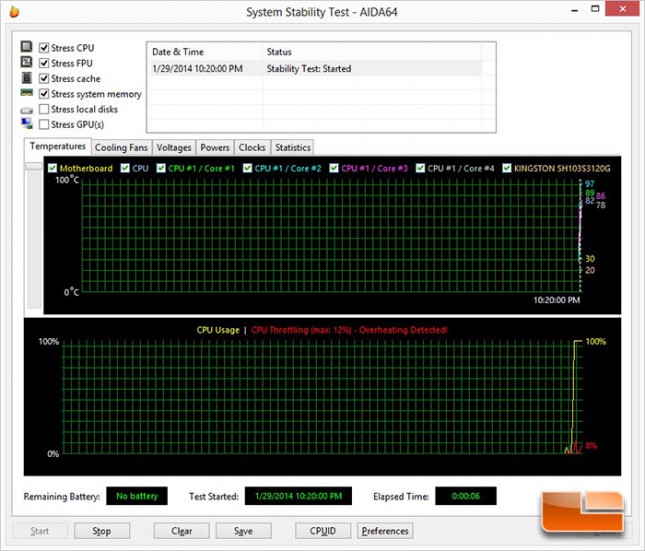This screenshot has width=645, height=551.
Task: Minimize the AIDA64 window
Action: [575, 10]
